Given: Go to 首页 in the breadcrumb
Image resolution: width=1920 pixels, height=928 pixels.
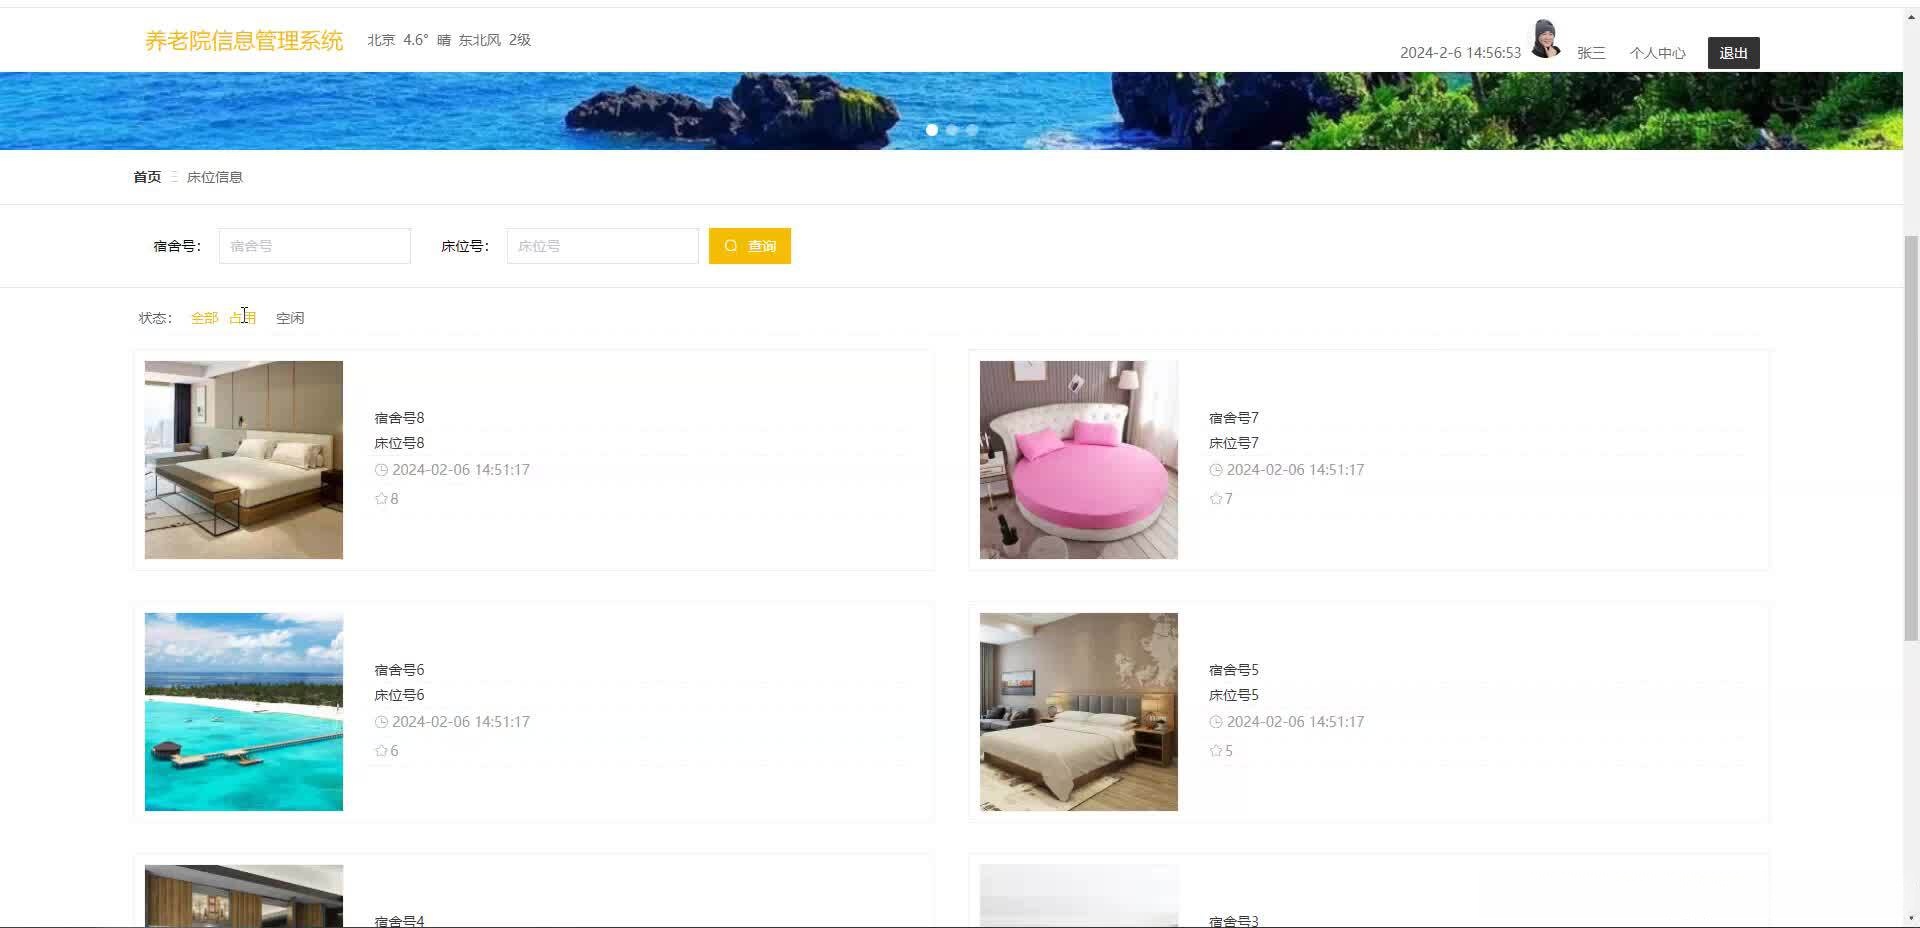Looking at the screenshot, I should coord(147,177).
